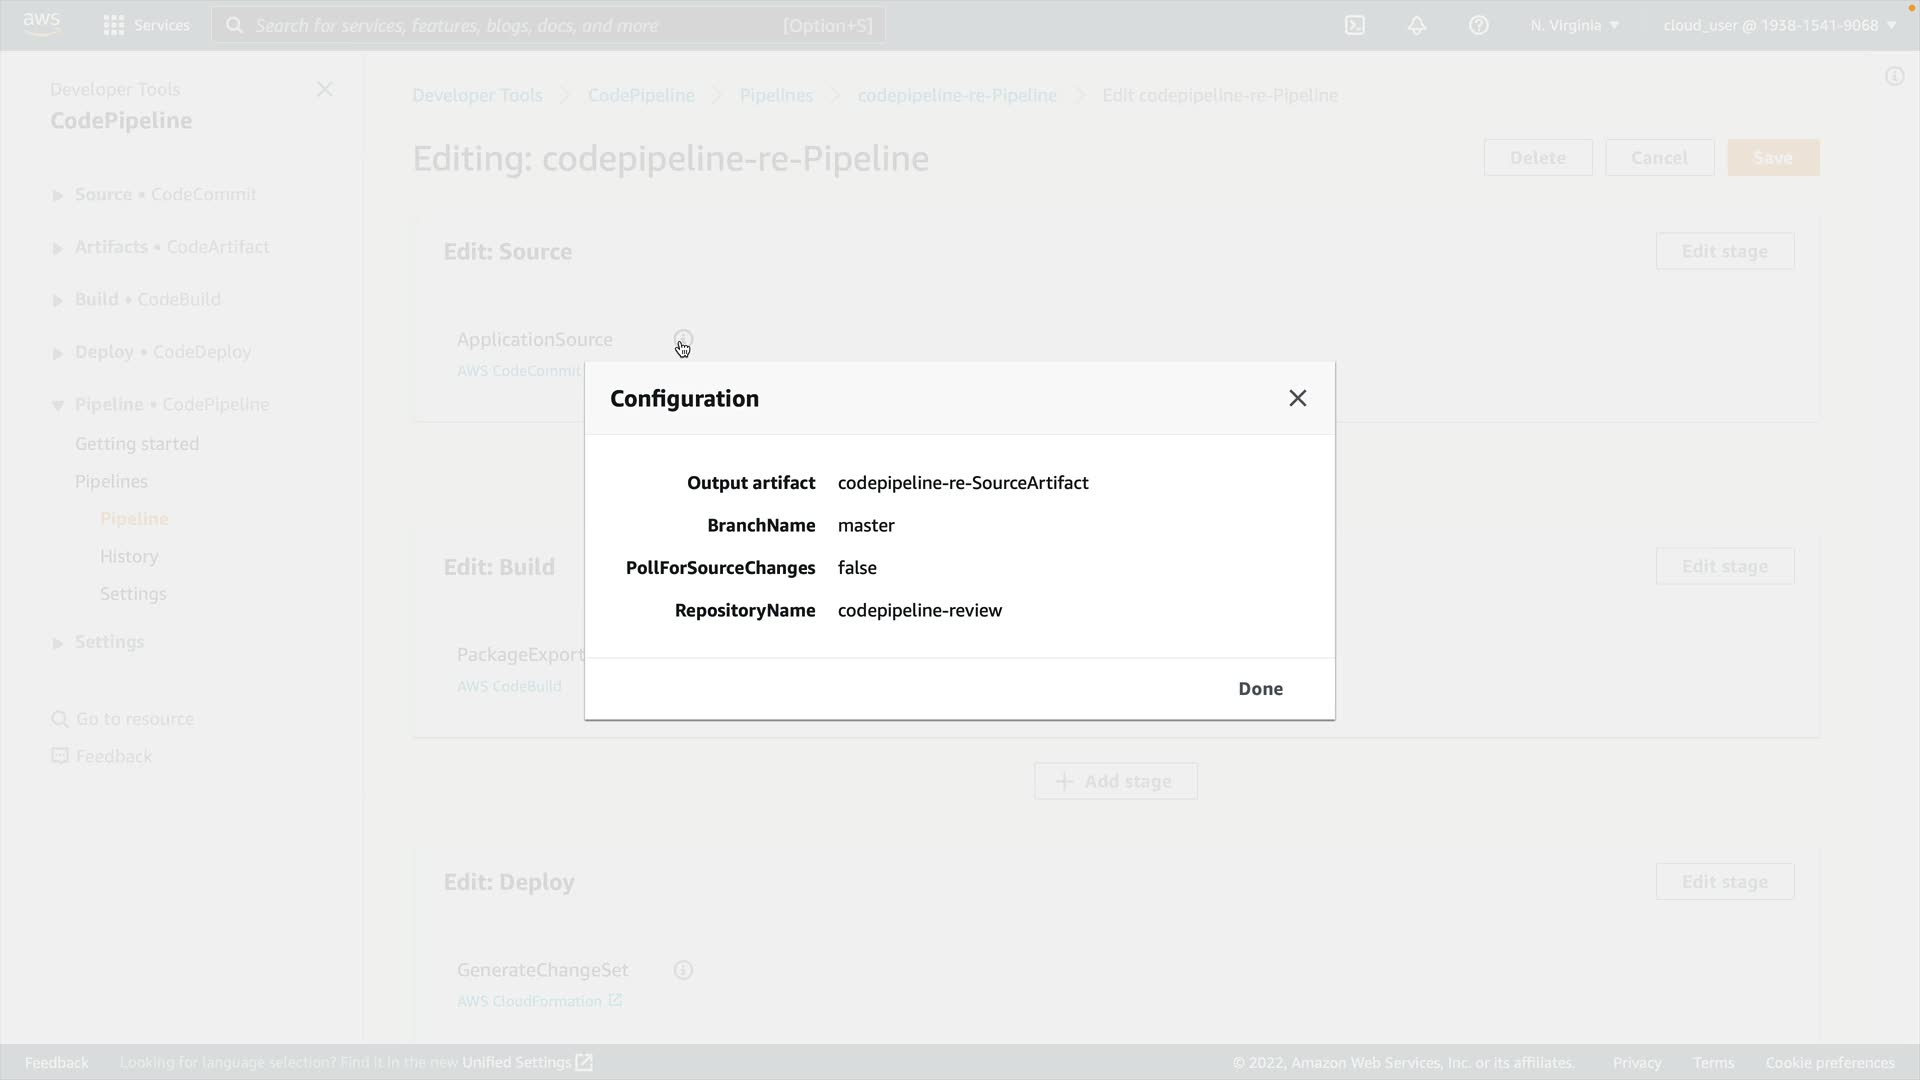Close the Developer Tools side panel
The width and height of the screenshot is (1920, 1080).
tap(324, 90)
